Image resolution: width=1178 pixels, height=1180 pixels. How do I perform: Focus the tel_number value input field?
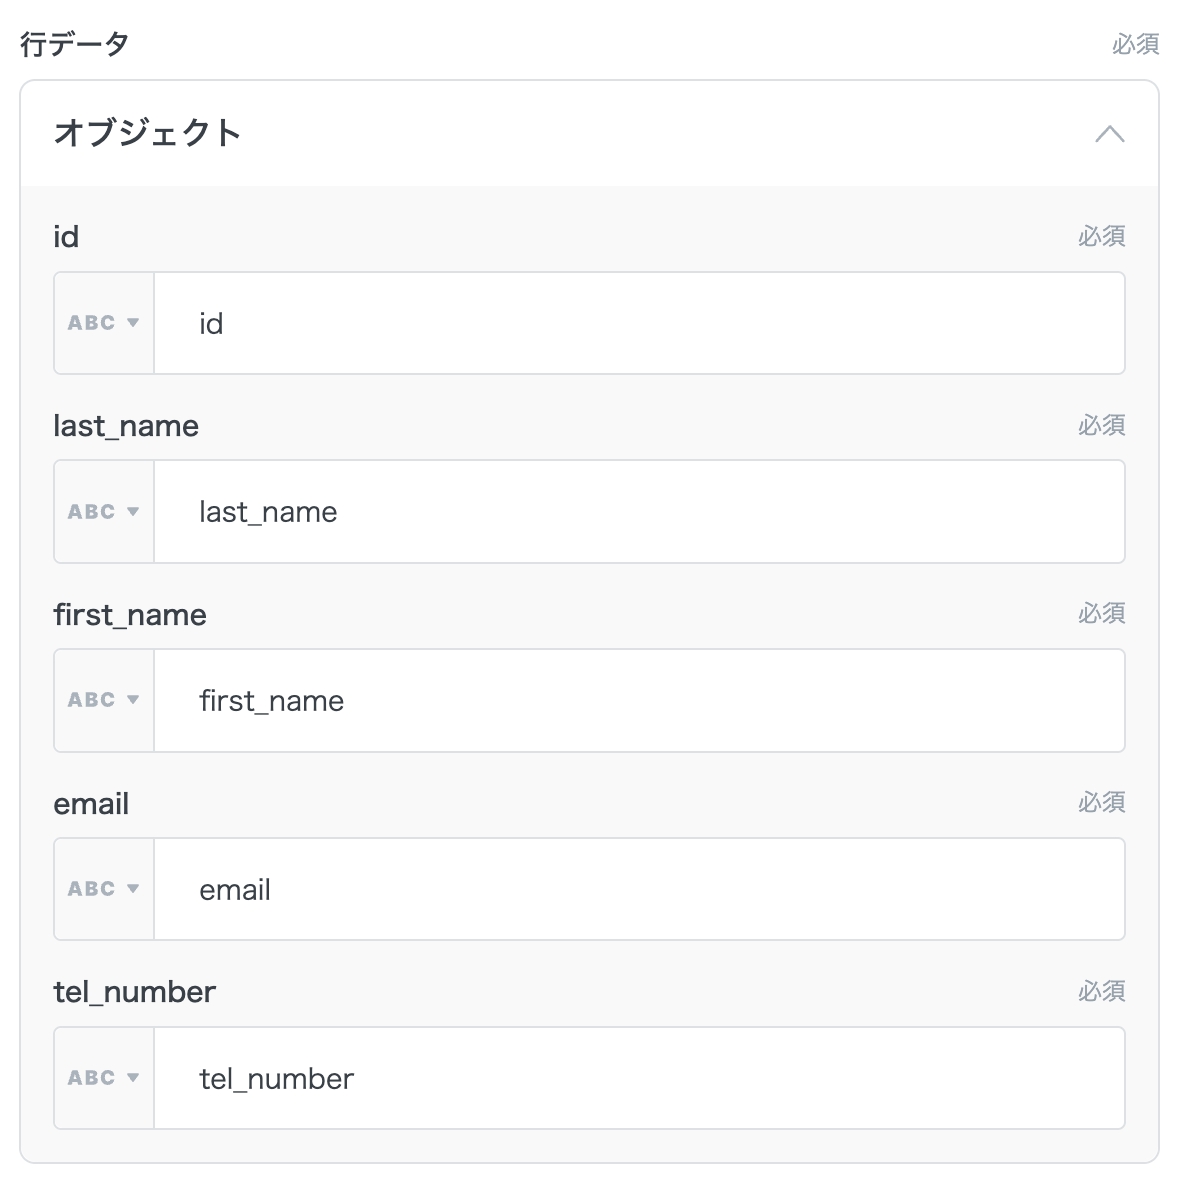(x=639, y=1078)
